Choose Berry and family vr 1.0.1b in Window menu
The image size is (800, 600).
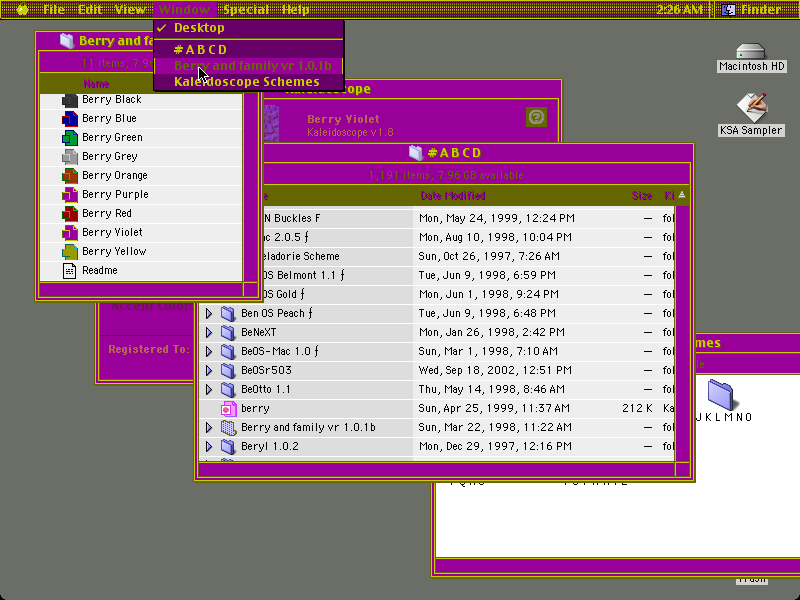tap(249, 66)
